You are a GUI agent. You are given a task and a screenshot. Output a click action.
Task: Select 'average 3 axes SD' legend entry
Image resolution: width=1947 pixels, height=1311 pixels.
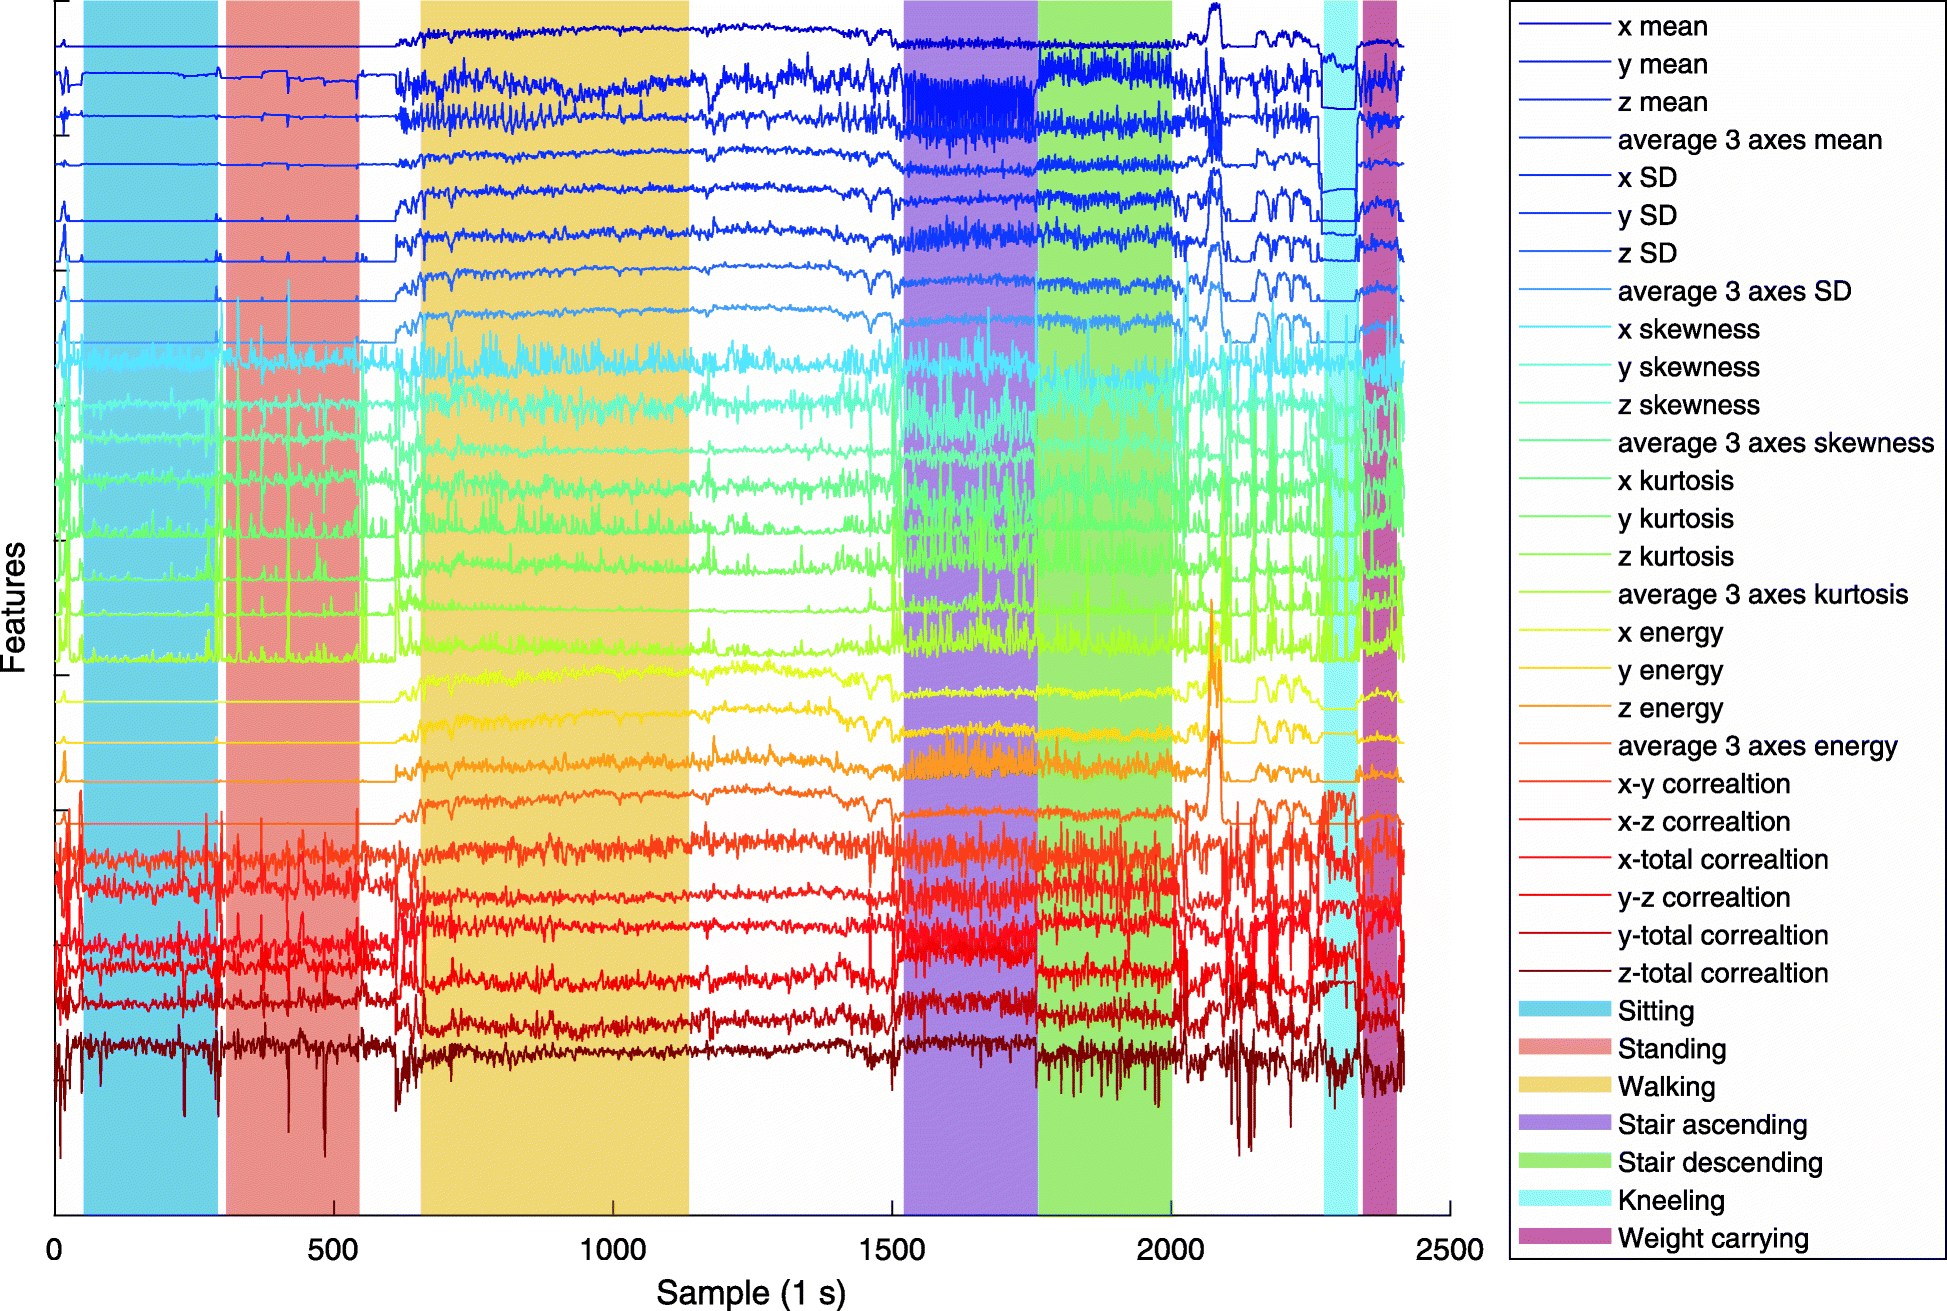(1734, 291)
